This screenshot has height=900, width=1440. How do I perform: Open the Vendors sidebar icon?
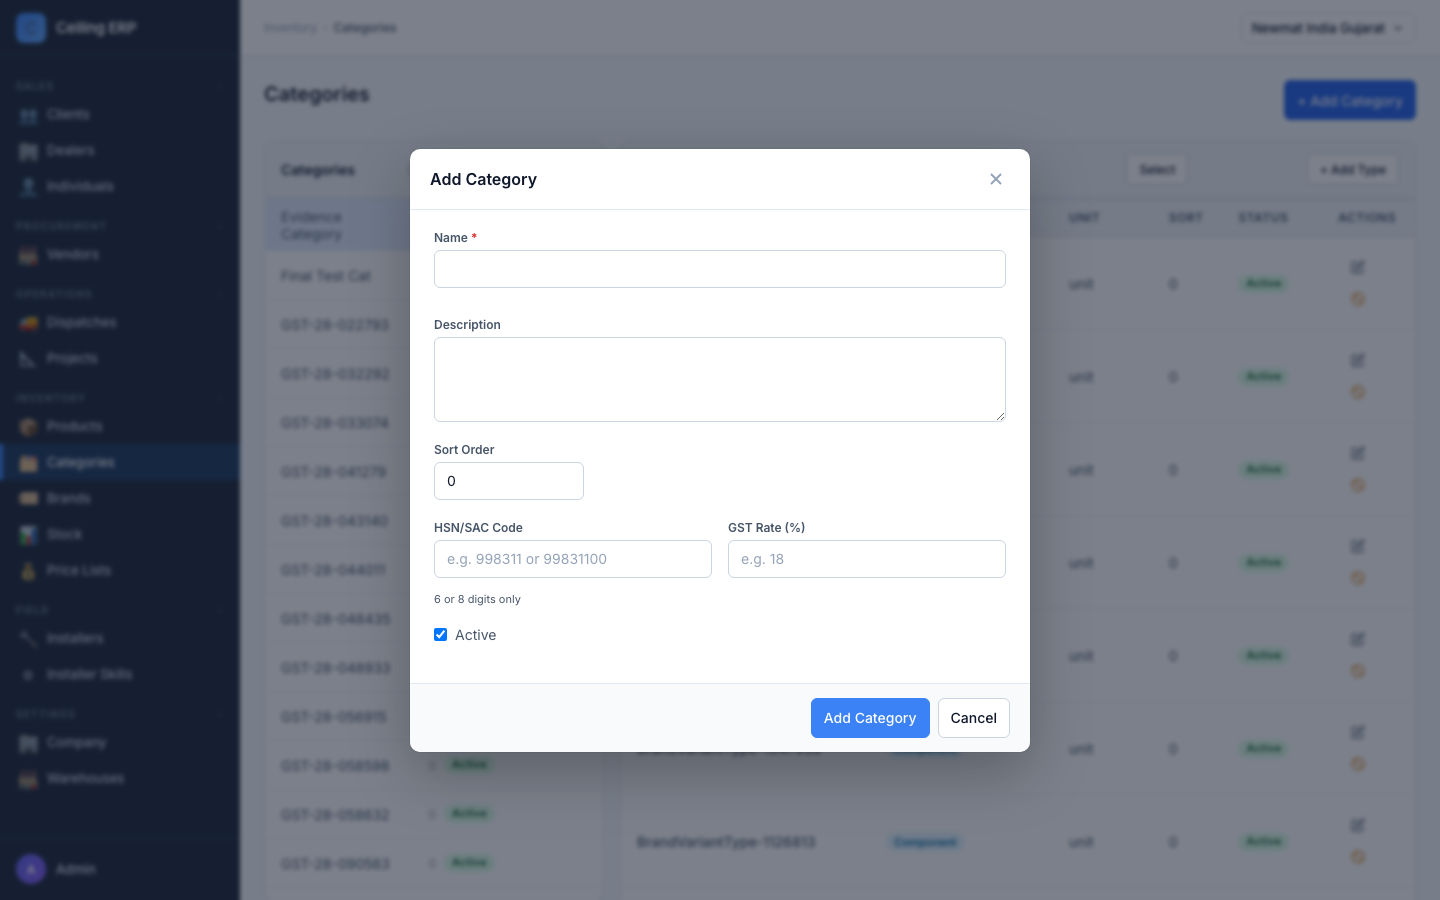(28, 255)
